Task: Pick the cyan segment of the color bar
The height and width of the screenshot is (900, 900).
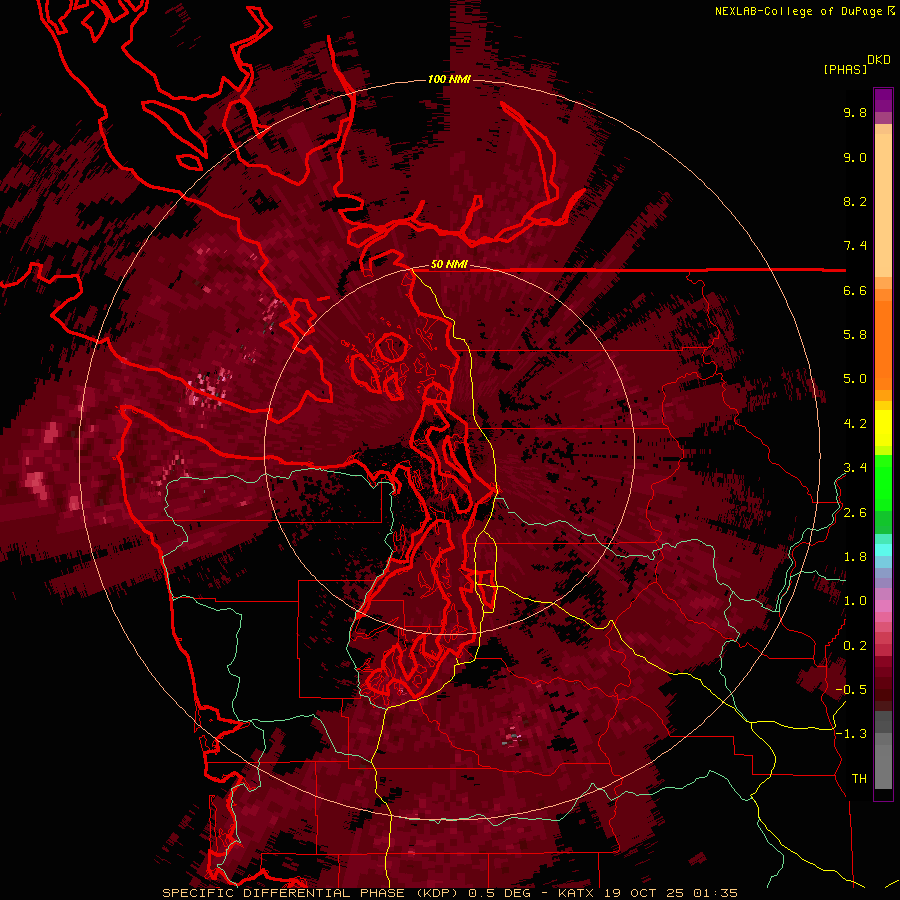Action: coord(883,550)
